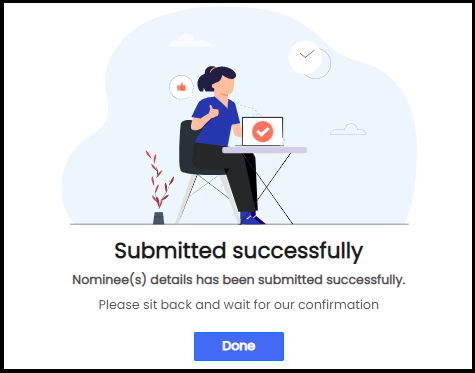Viewport: 475px width, 373px height.
Task: Click the 'Please sit back' confirmation text
Action: [x=239, y=305]
